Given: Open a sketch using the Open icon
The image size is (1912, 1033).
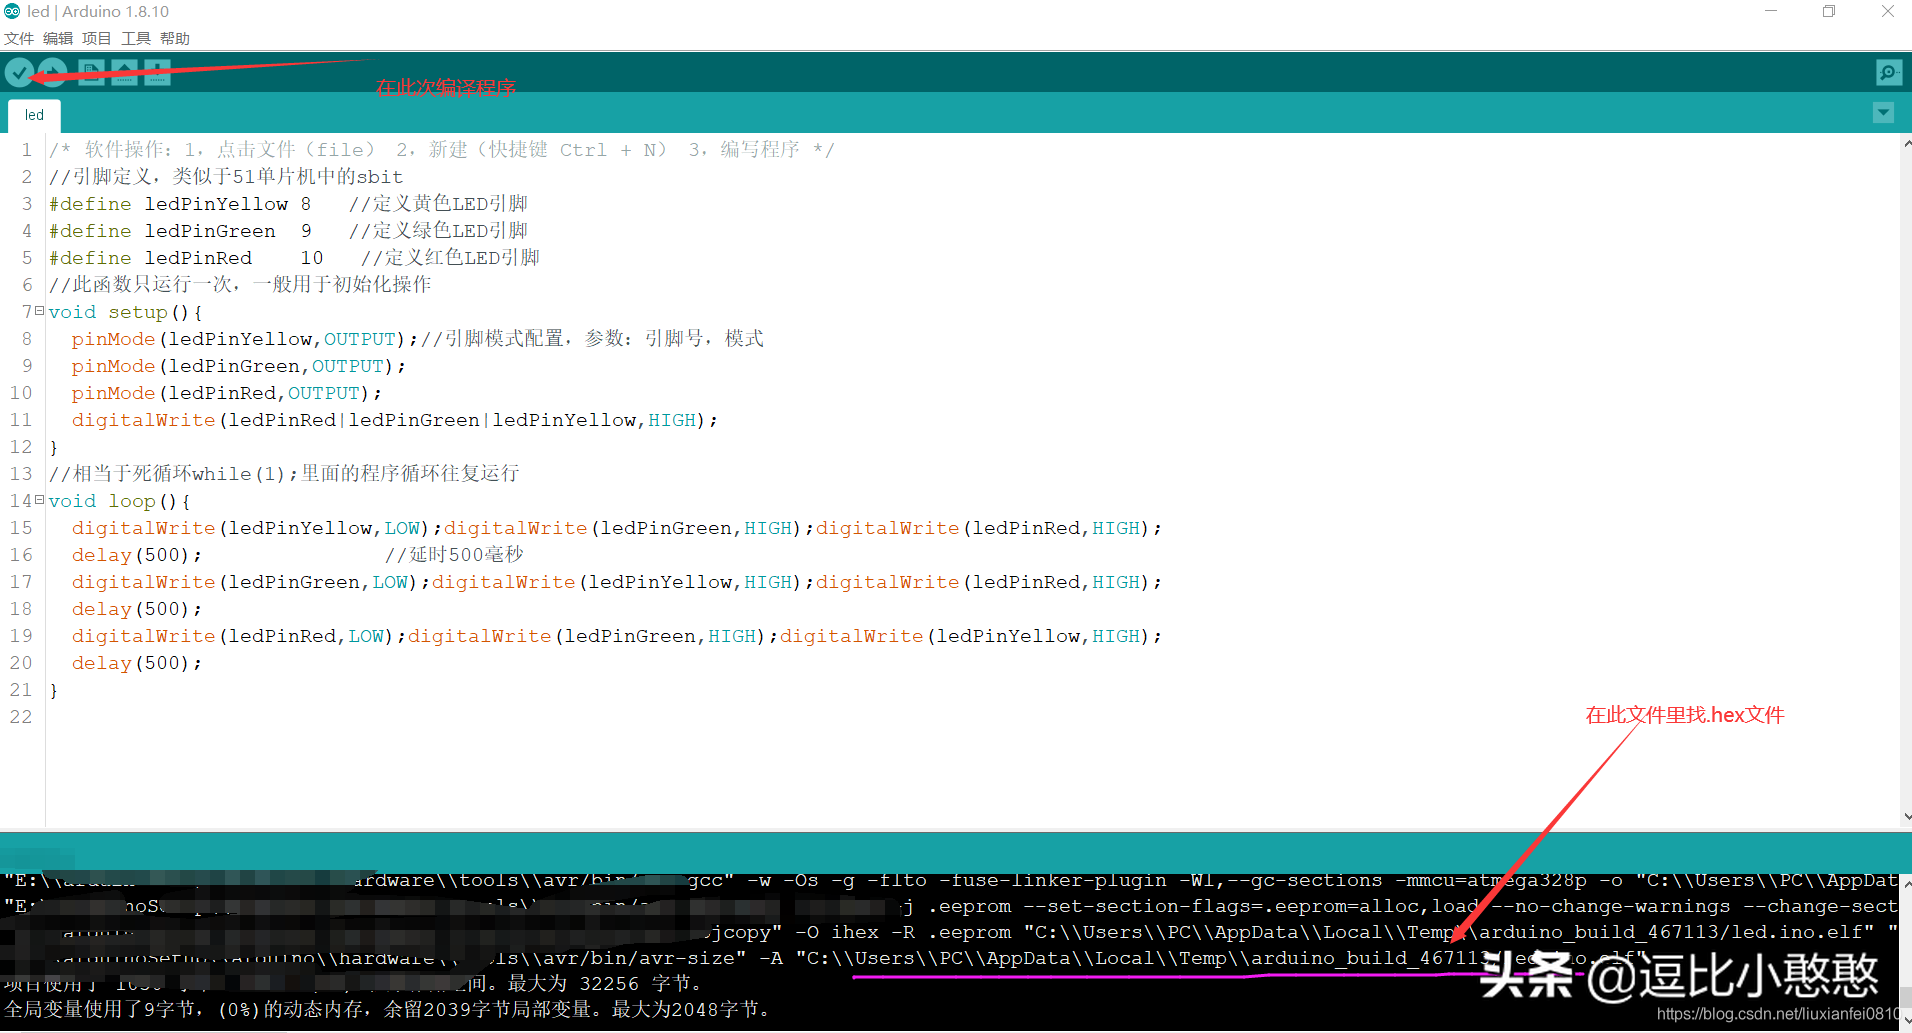Looking at the screenshot, I should pyautogui.click(x=123, y=72).
